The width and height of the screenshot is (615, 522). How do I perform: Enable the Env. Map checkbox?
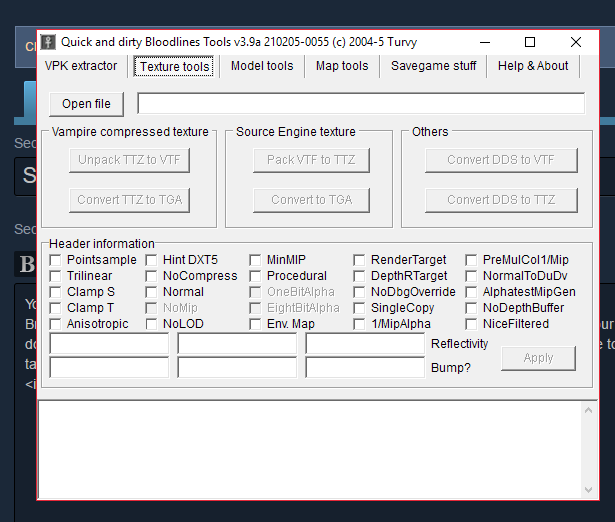(255, 324)
